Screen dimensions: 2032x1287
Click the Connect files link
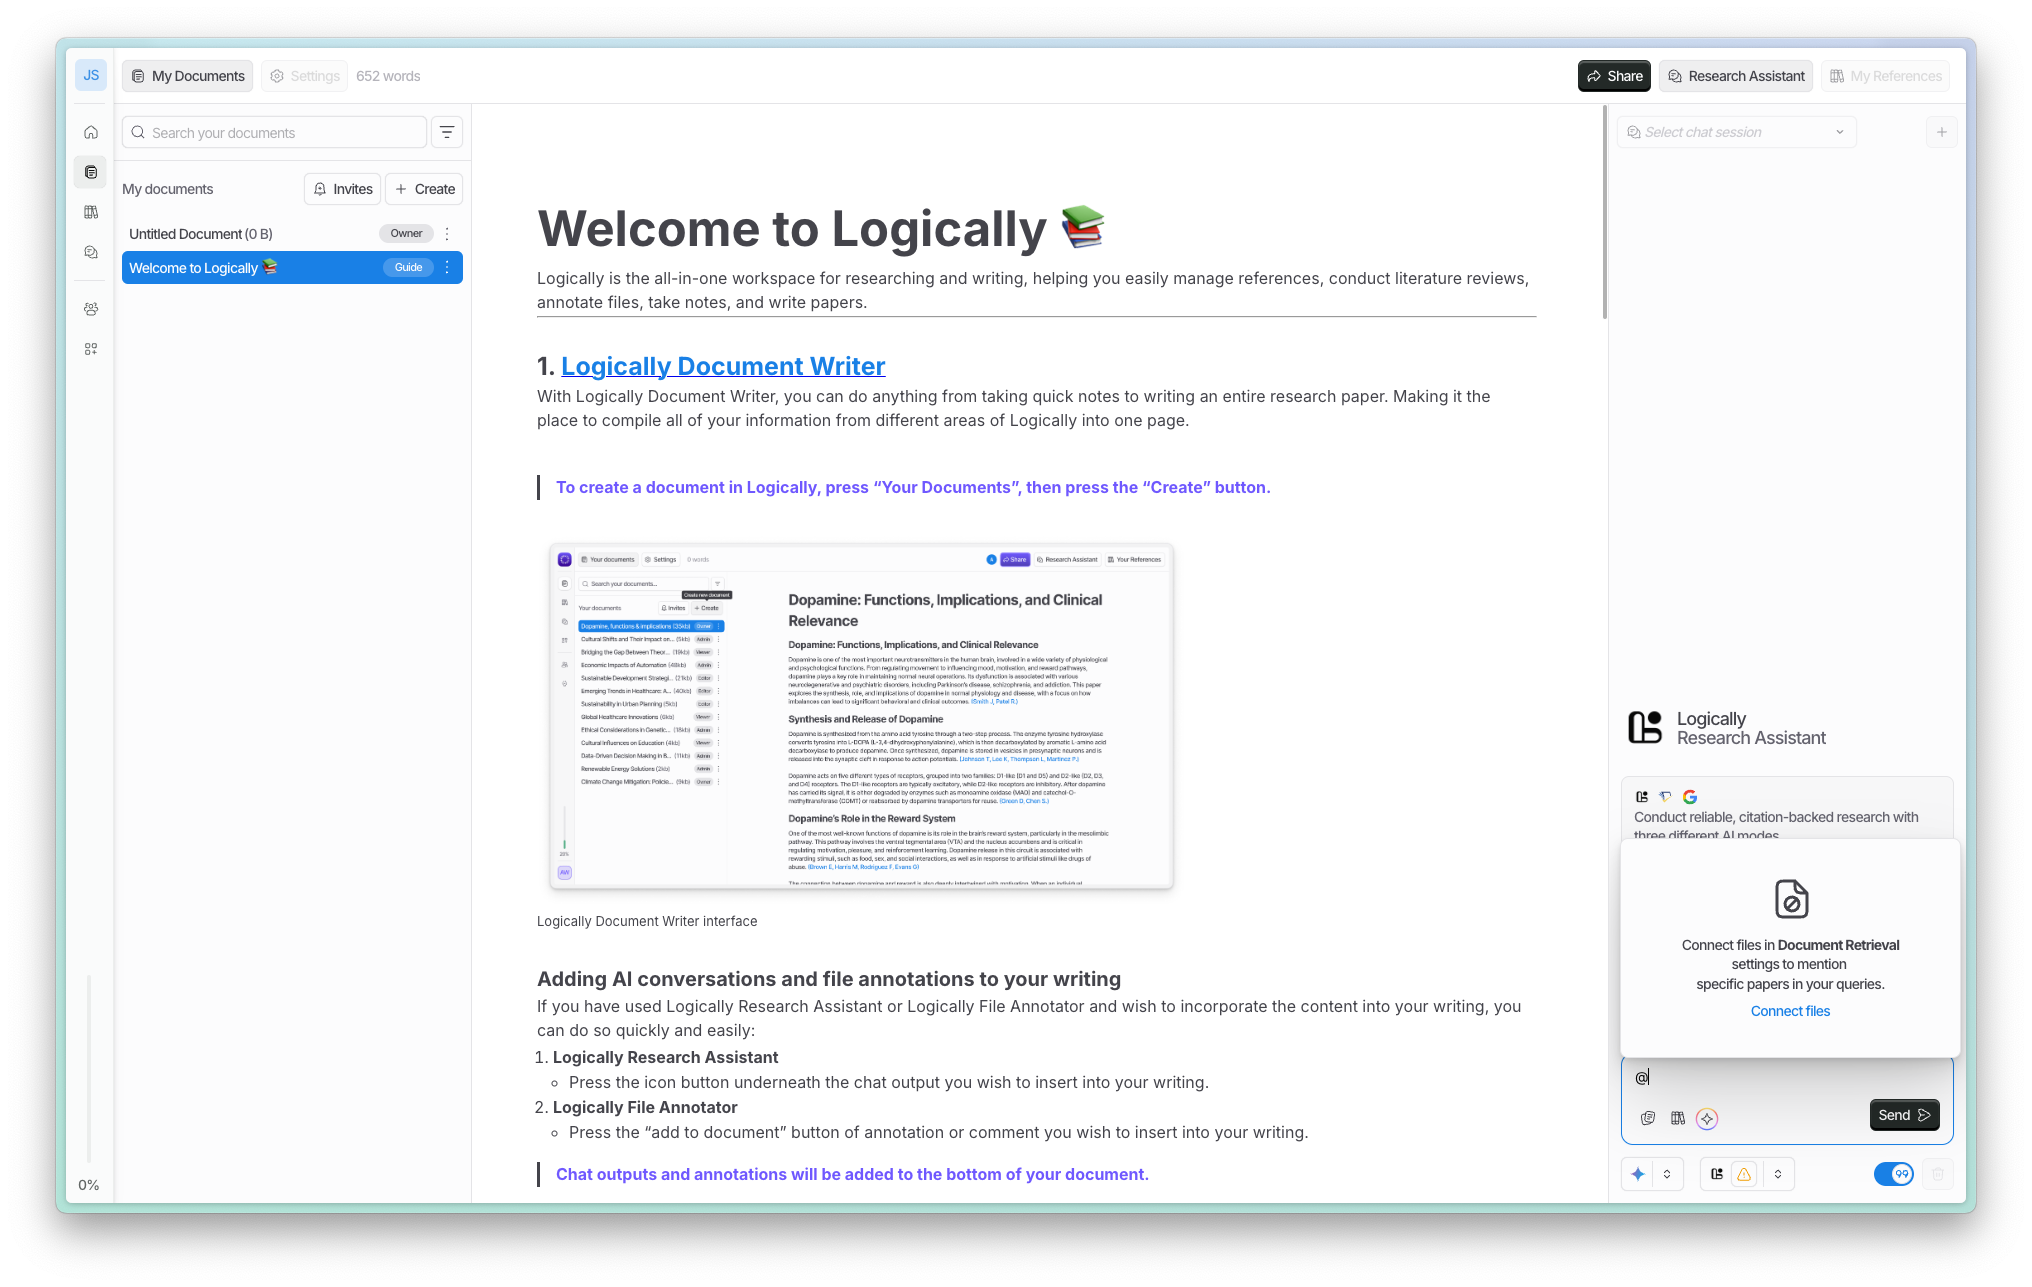pos(1790,1011)
